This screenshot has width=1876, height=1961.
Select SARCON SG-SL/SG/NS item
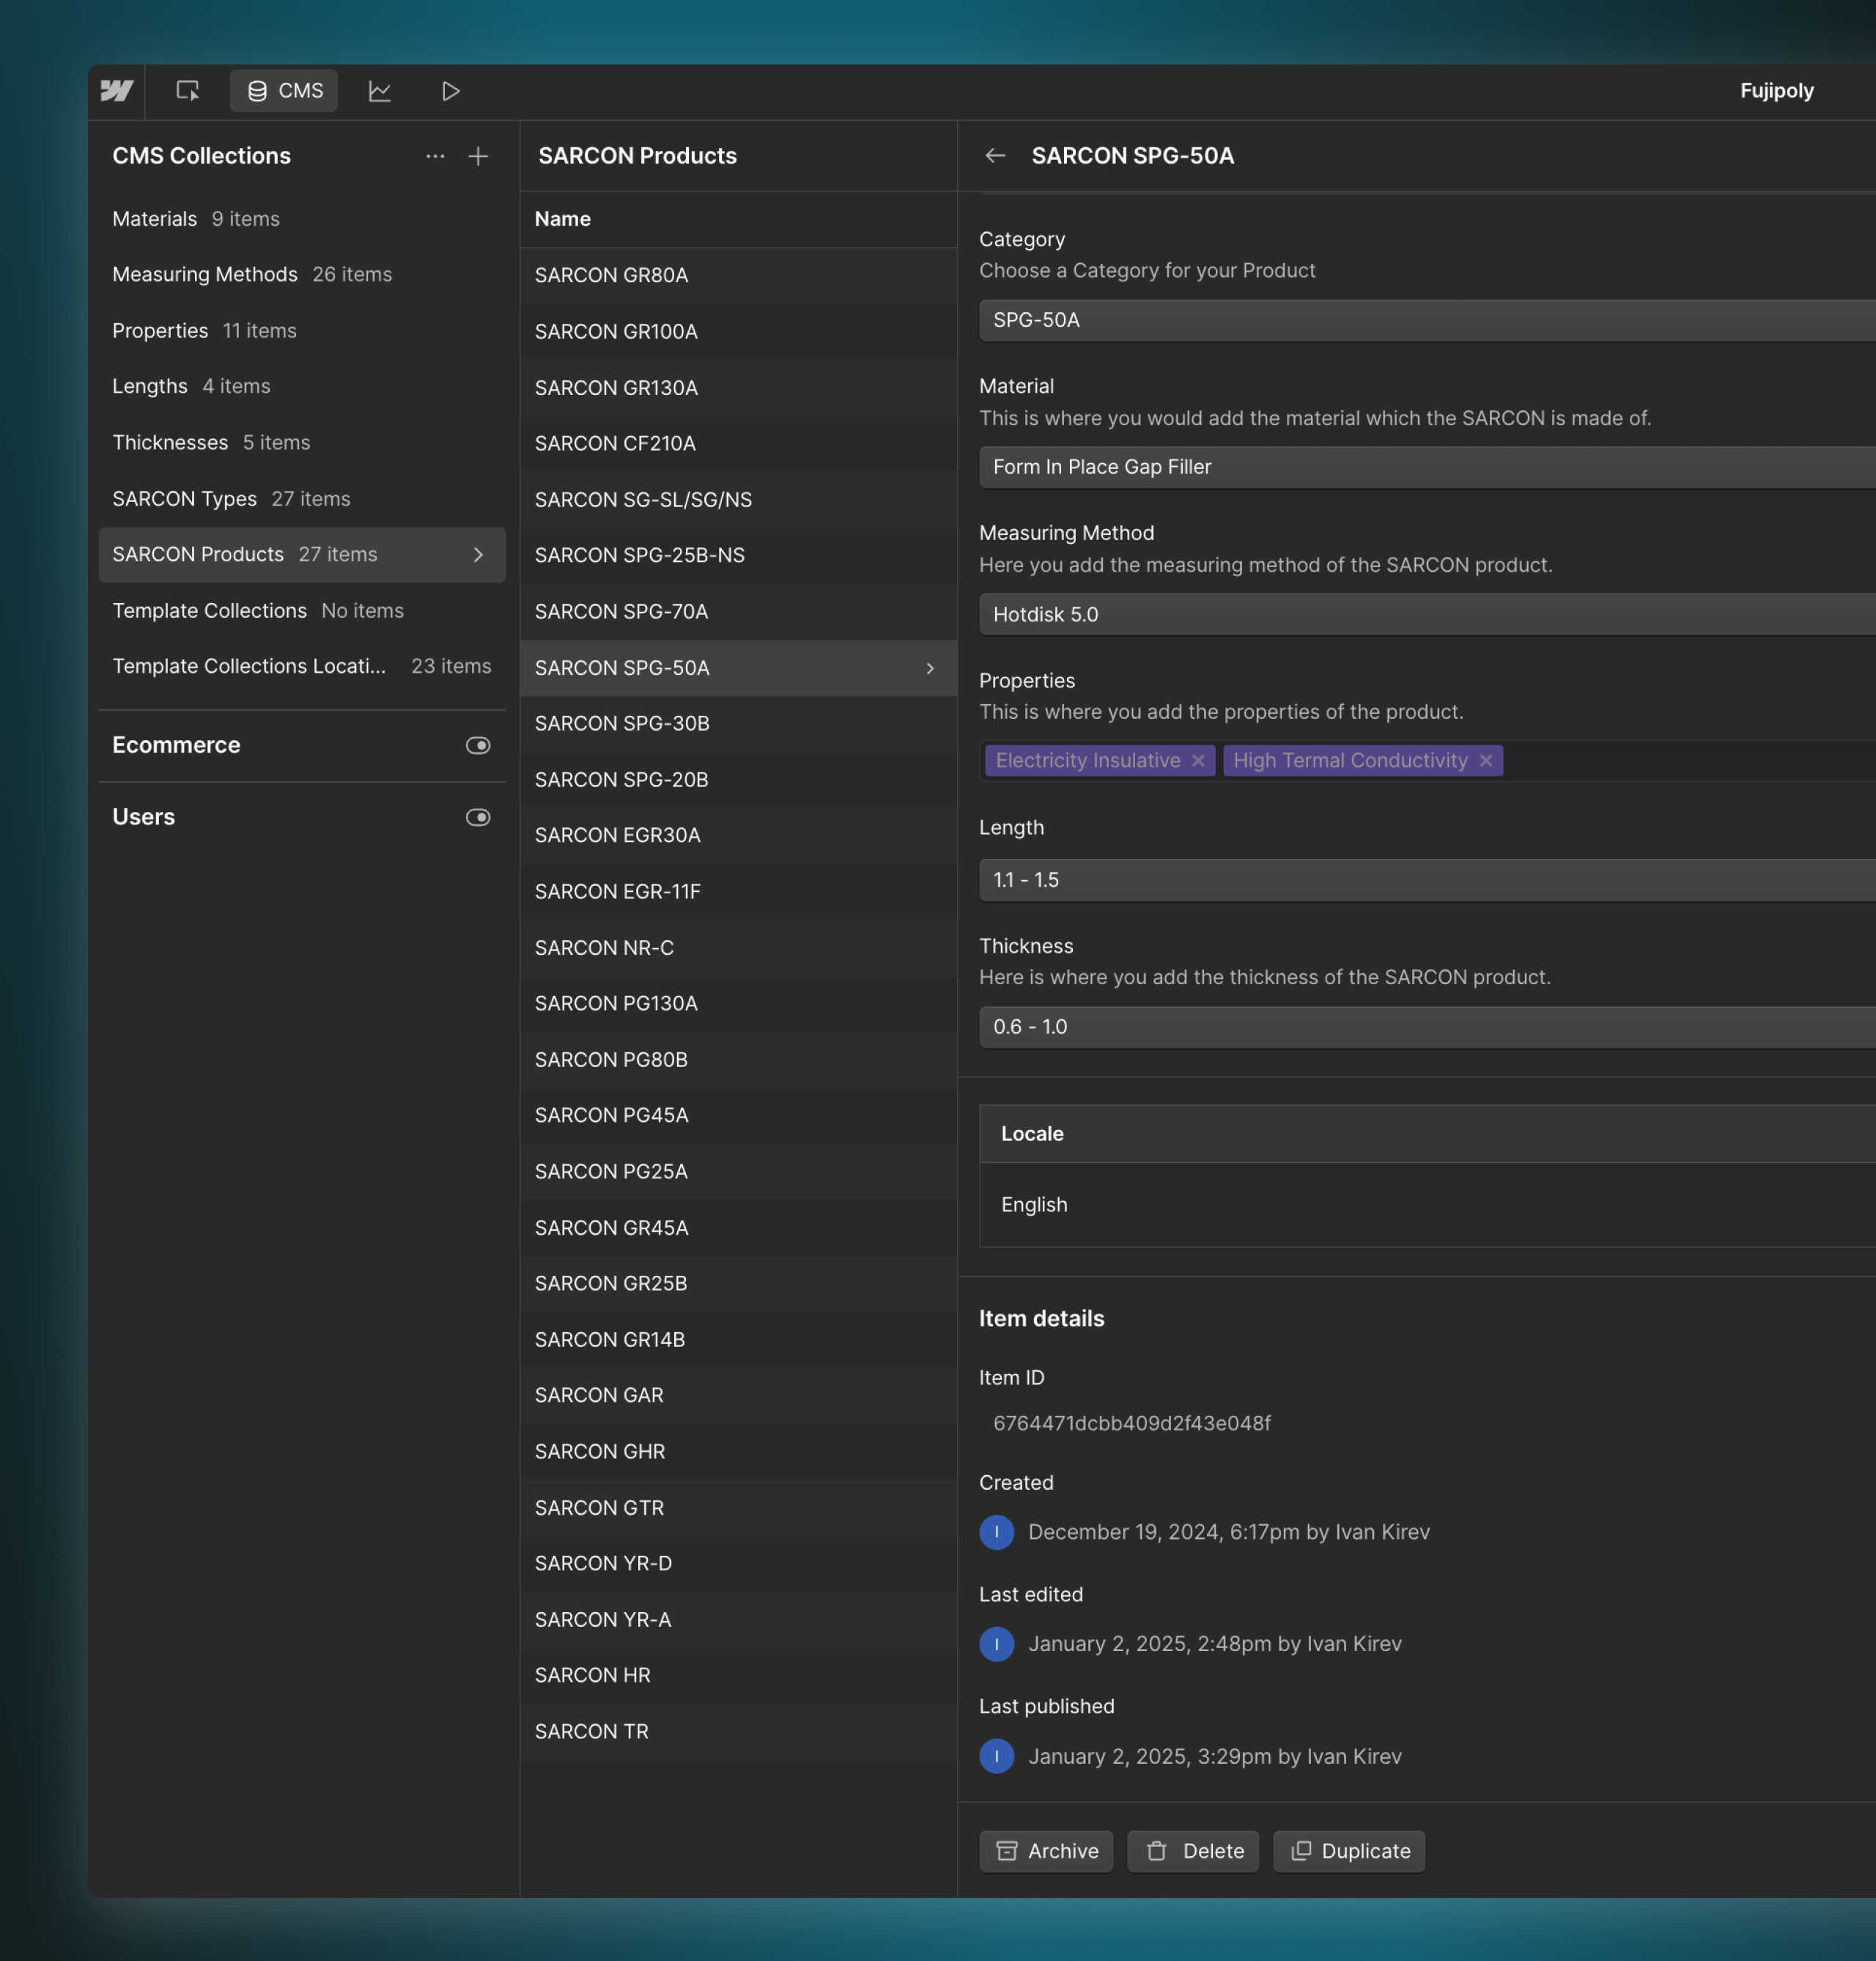pos(738,499)
